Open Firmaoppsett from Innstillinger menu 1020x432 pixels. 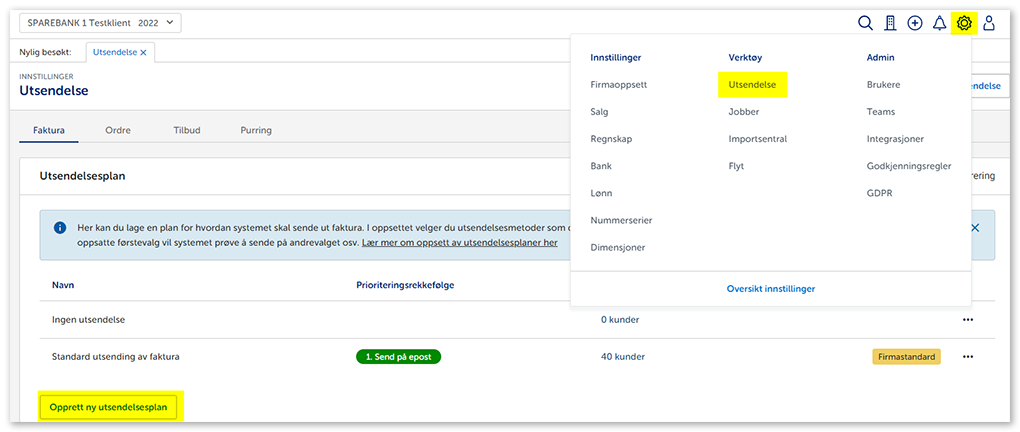point(618,85)
